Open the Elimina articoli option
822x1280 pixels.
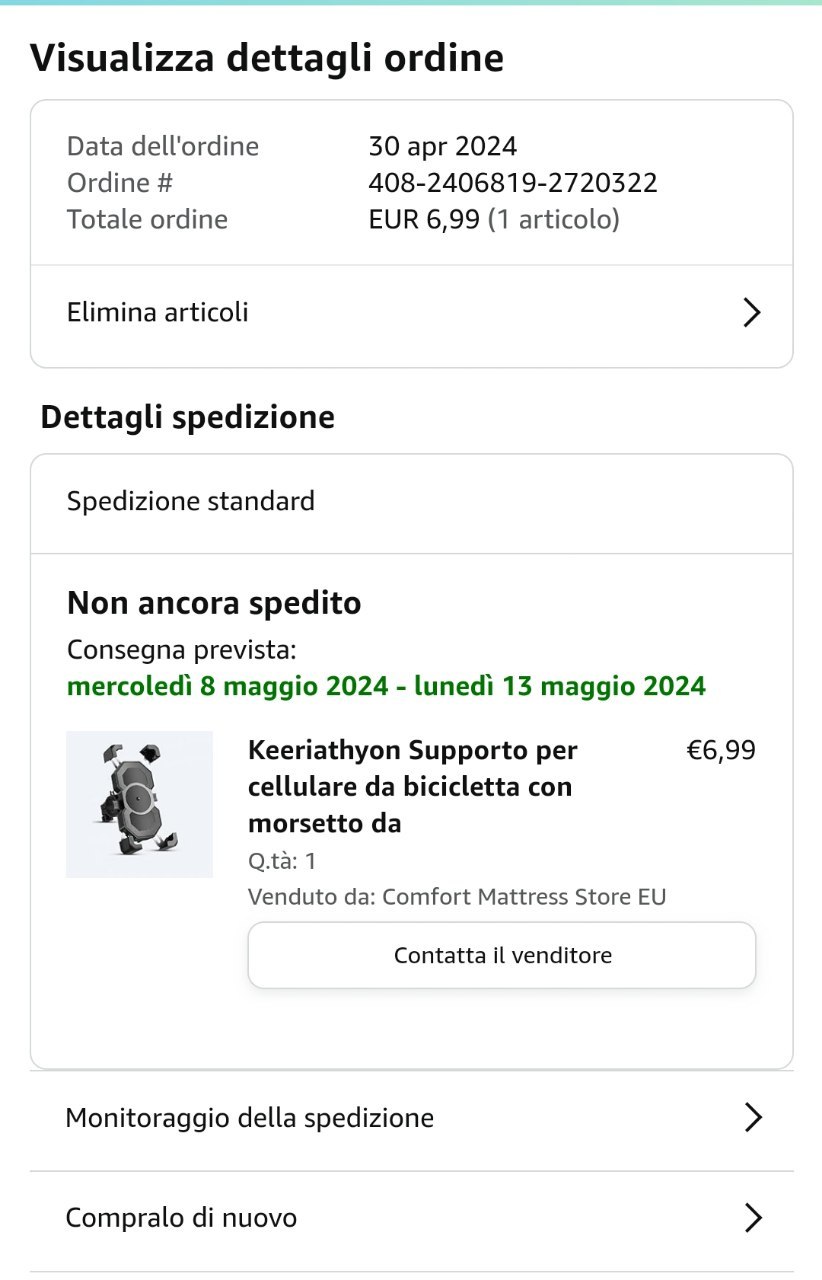click(158, 313)
